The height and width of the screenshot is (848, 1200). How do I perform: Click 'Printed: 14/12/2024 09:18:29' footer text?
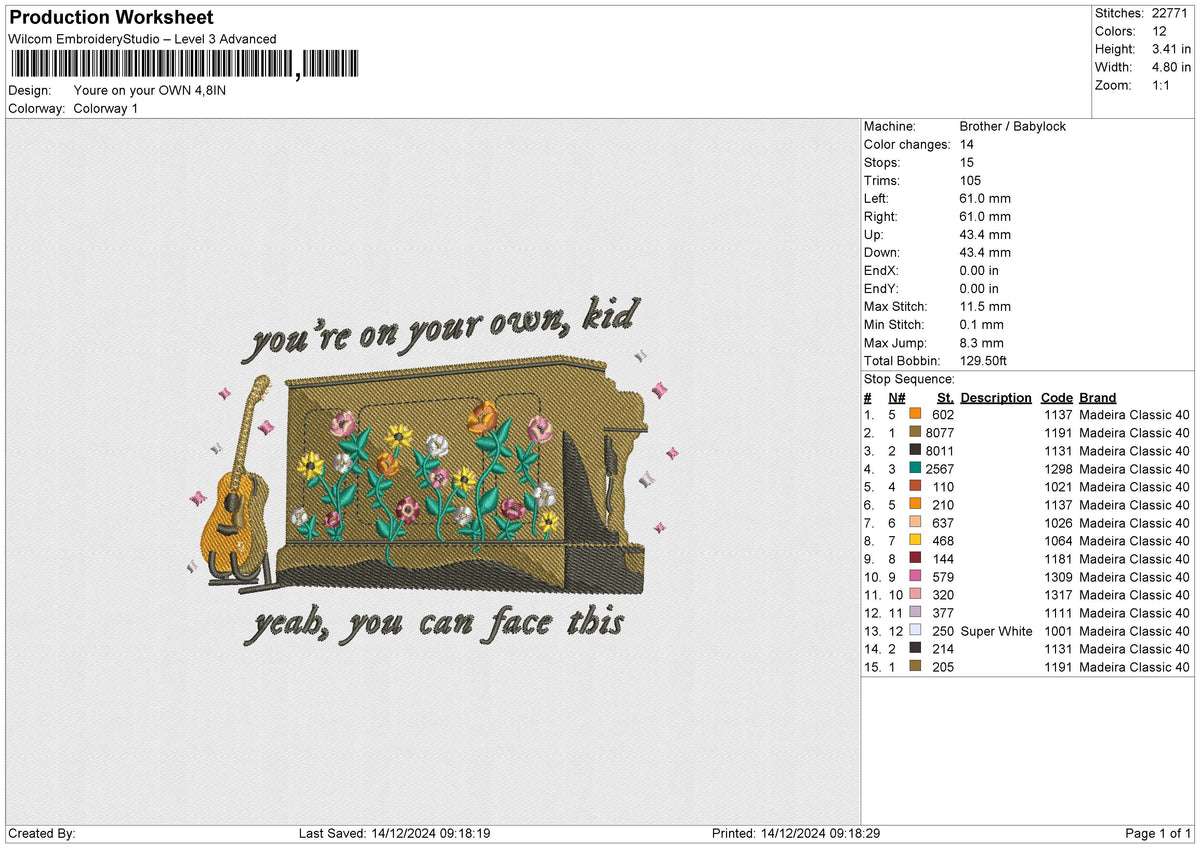click(796, 833)
